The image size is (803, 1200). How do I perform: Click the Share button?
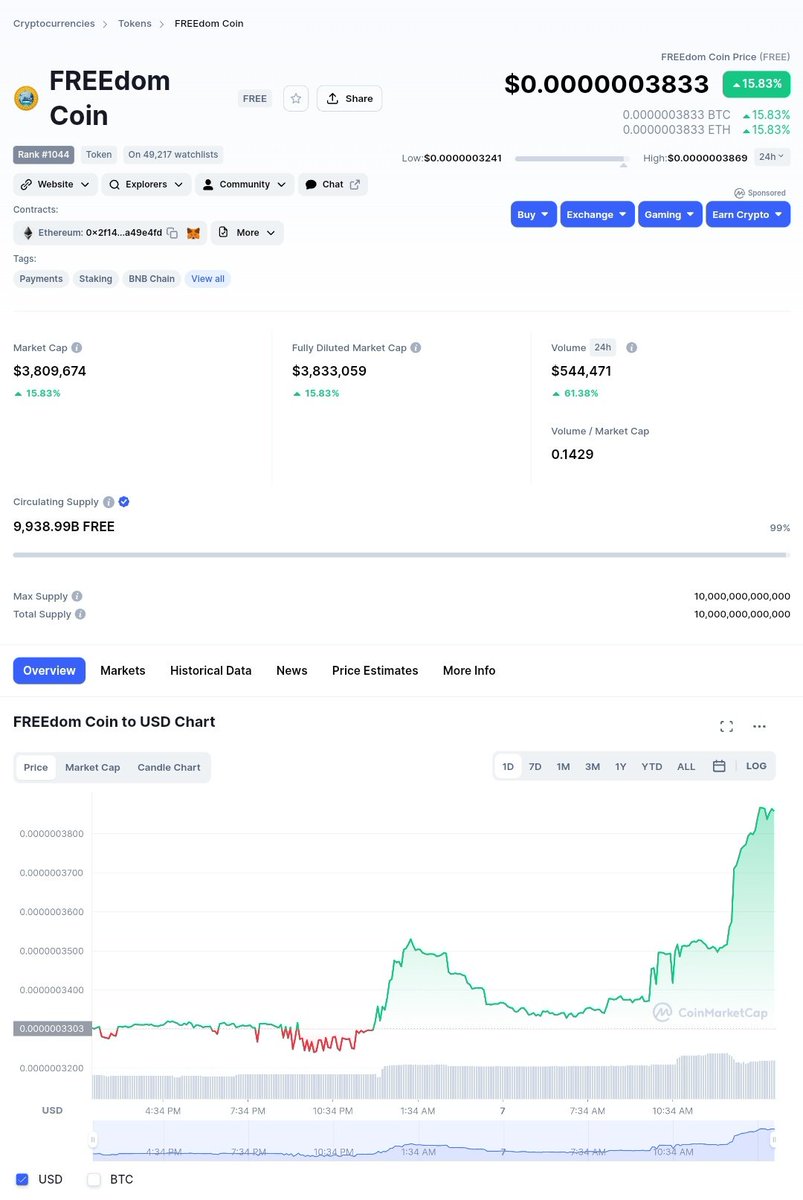[x=349, y=98]
